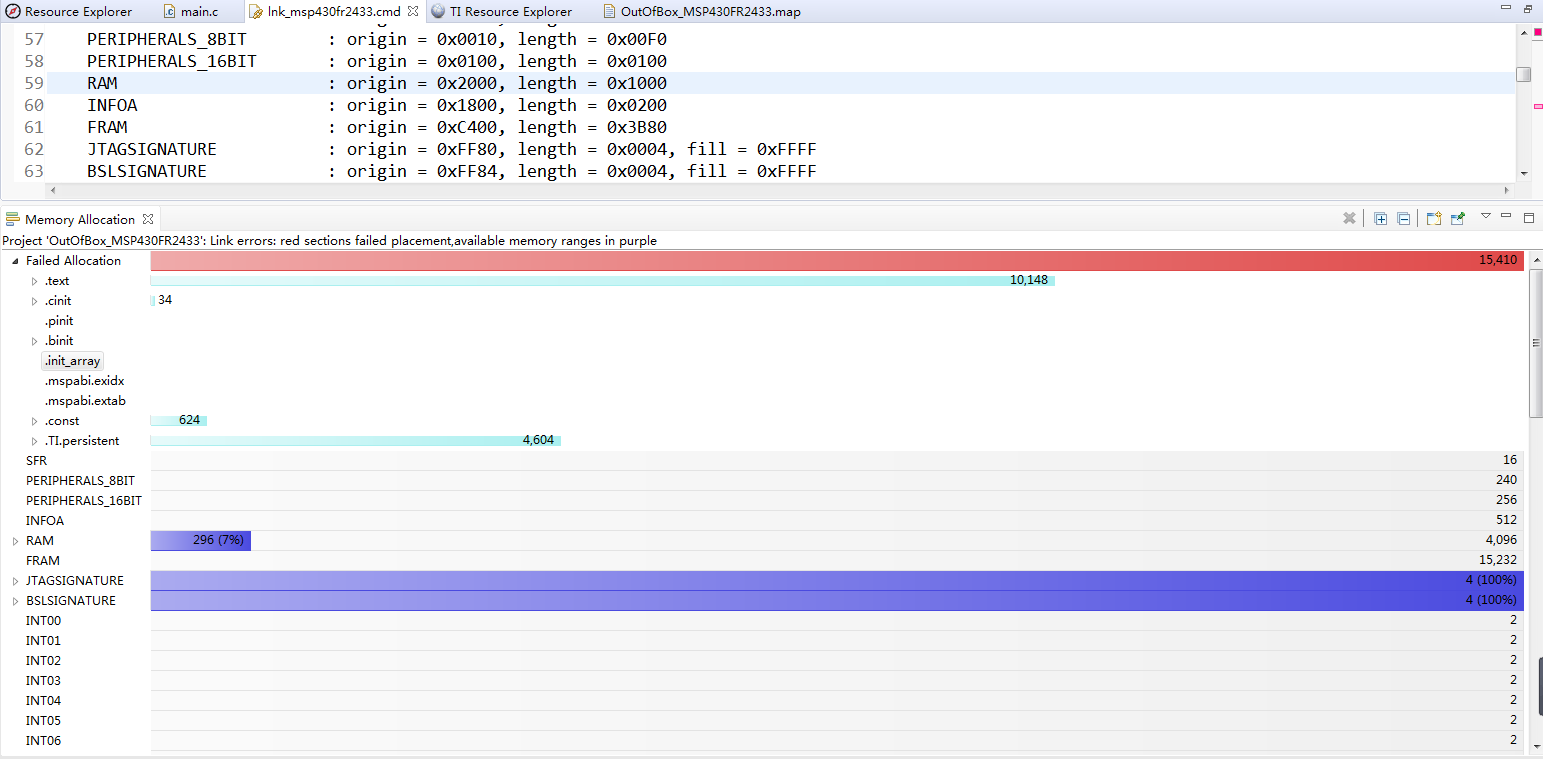Click the editor scroll-down arrow
Image resolution: width=1543 pixels, height=759 pixels.
1523,173
